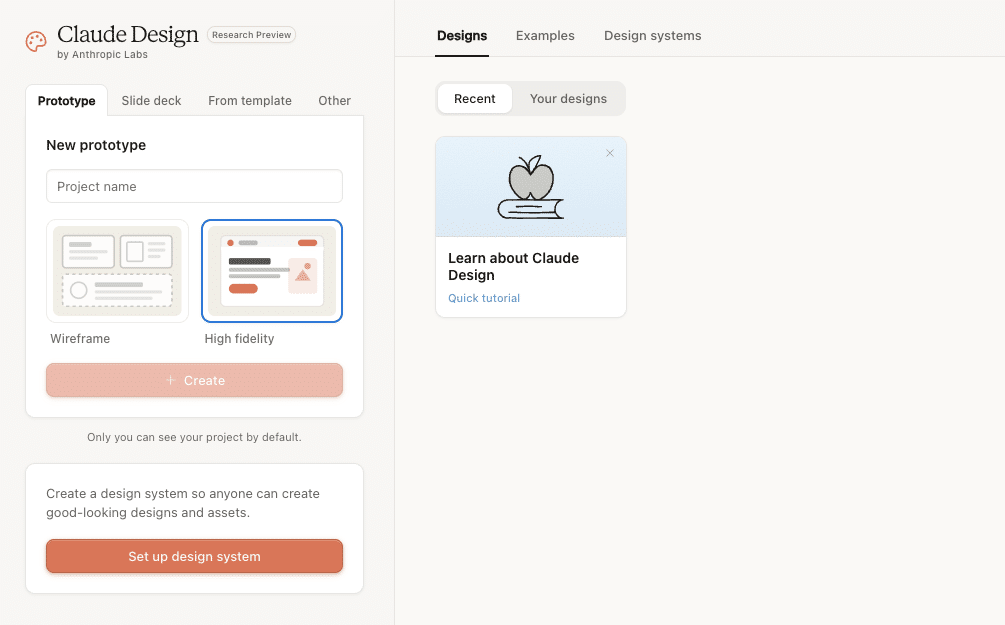Select the High fidelity prototype style
Image resolution: width=1005 pixels, height=625 pixels.
(272, 271)
